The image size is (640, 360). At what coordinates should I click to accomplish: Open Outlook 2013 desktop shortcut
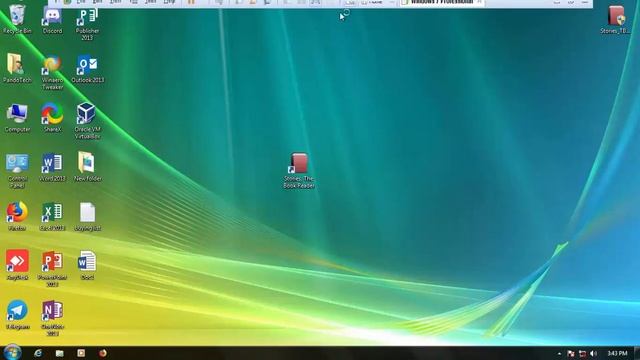click(x=87, y=69)
